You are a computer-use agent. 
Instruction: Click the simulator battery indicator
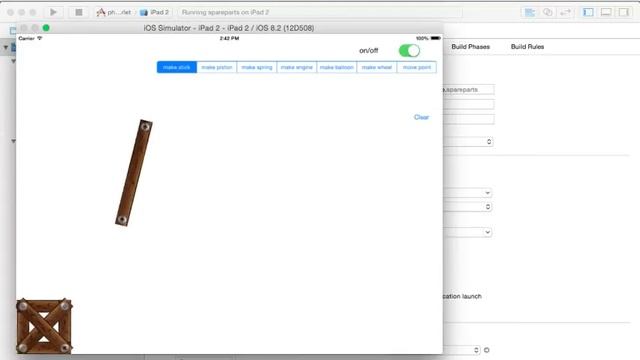point(436,38)
